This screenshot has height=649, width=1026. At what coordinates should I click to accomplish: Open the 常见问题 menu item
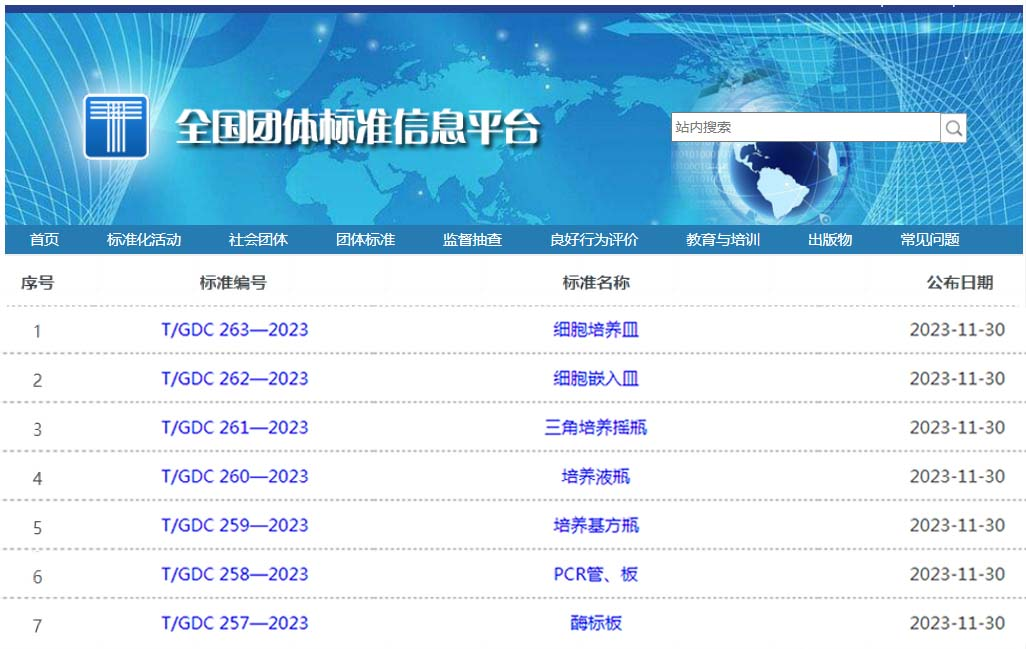click(x=928, y=239)
